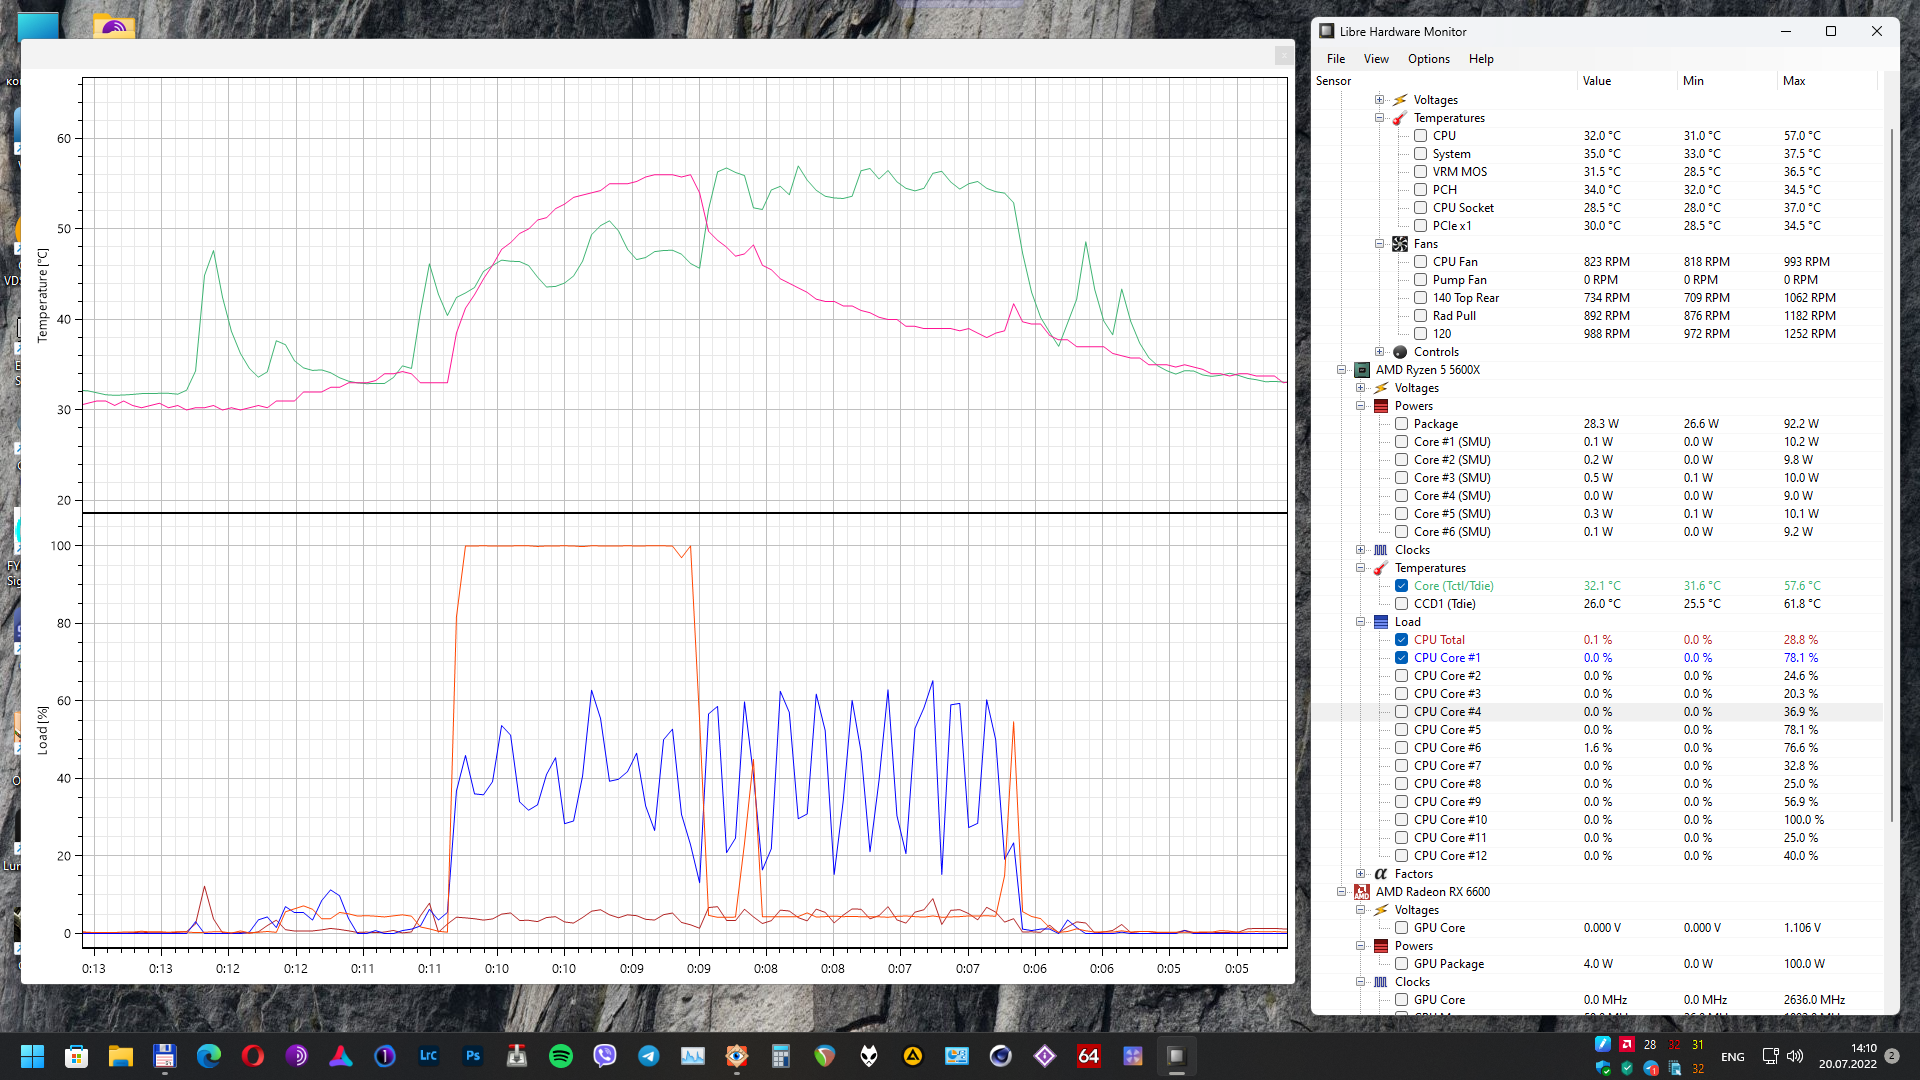1920x1080 pixels.
Task: Click the AMD Ryzen 5 5600X chip icon
Action: pyautogui.click(x=1361, y=370)
